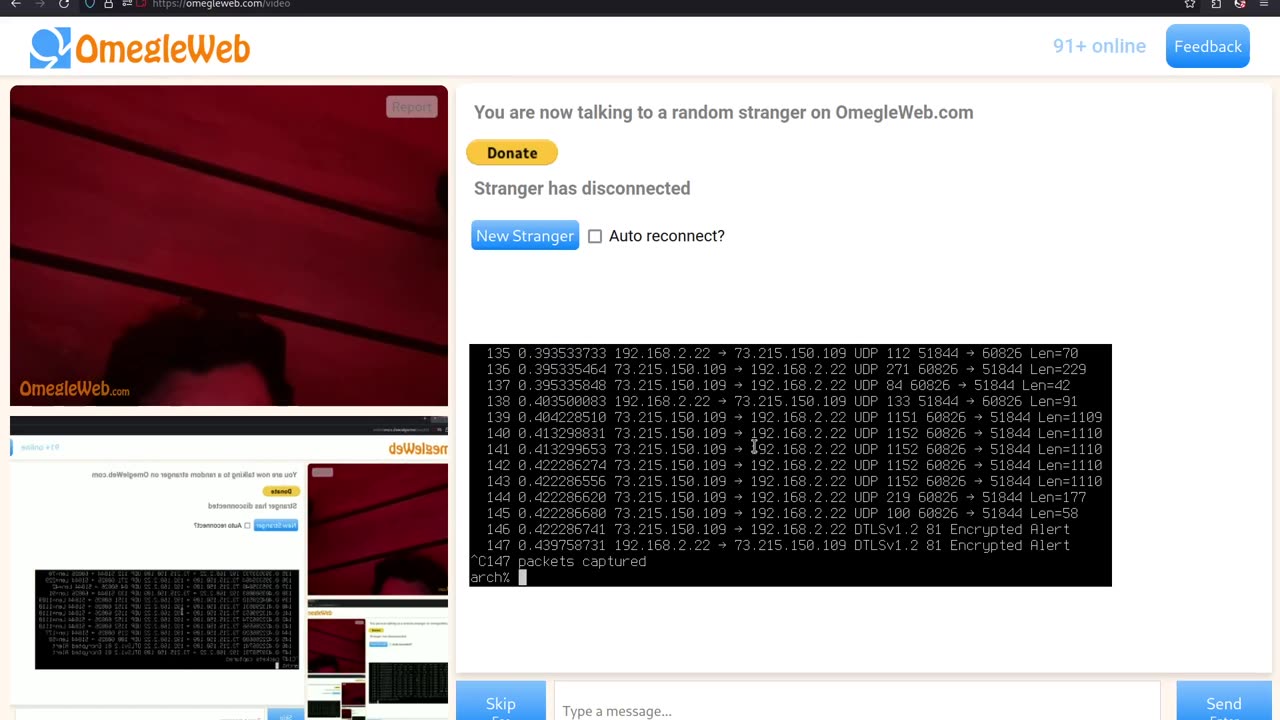The image size is (1280, 720).
Task: Click the Skip button
Action: click(501, 702)
